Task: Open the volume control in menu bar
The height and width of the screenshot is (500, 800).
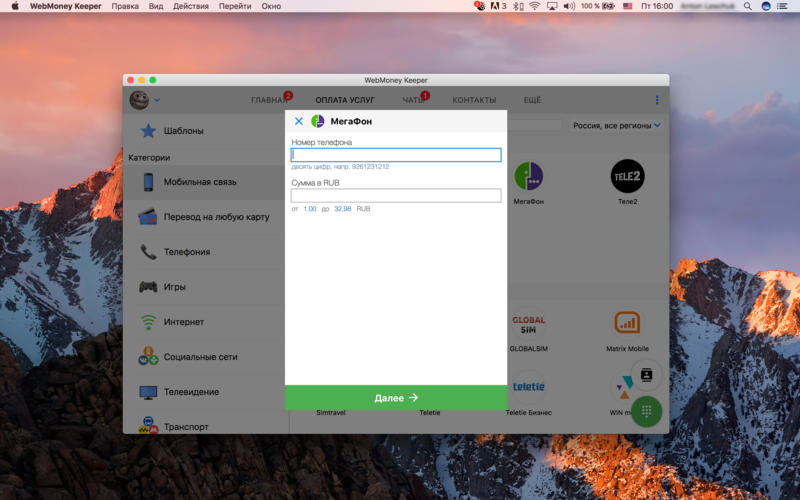Action: 569,6
